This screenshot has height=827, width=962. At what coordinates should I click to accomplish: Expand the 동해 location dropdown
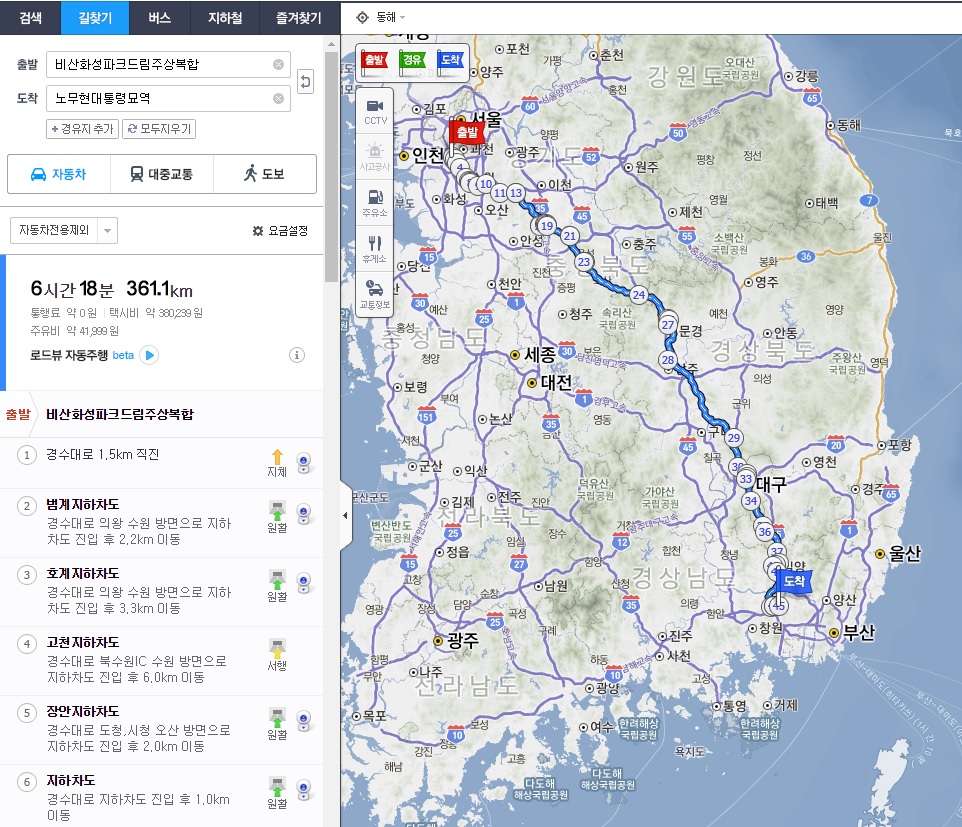pos(381,17)
